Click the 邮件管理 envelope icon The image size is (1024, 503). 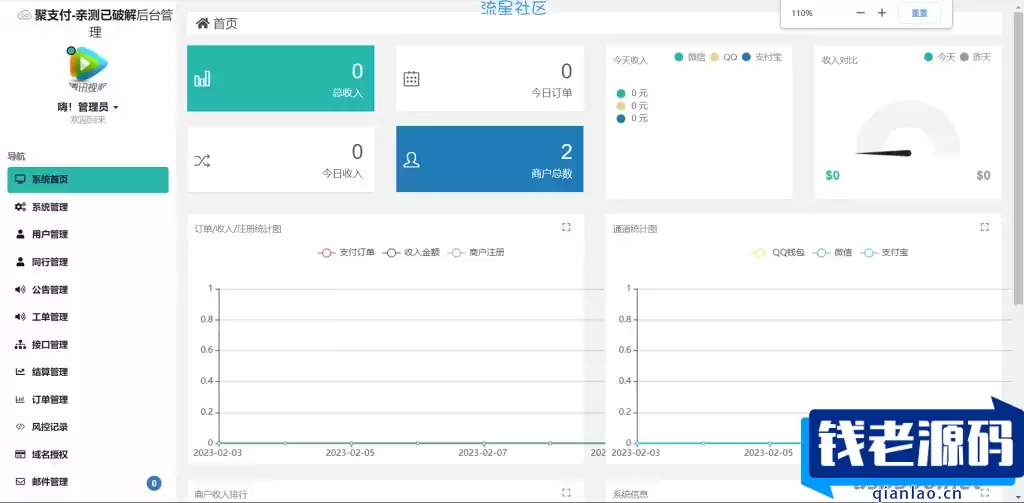20,482
